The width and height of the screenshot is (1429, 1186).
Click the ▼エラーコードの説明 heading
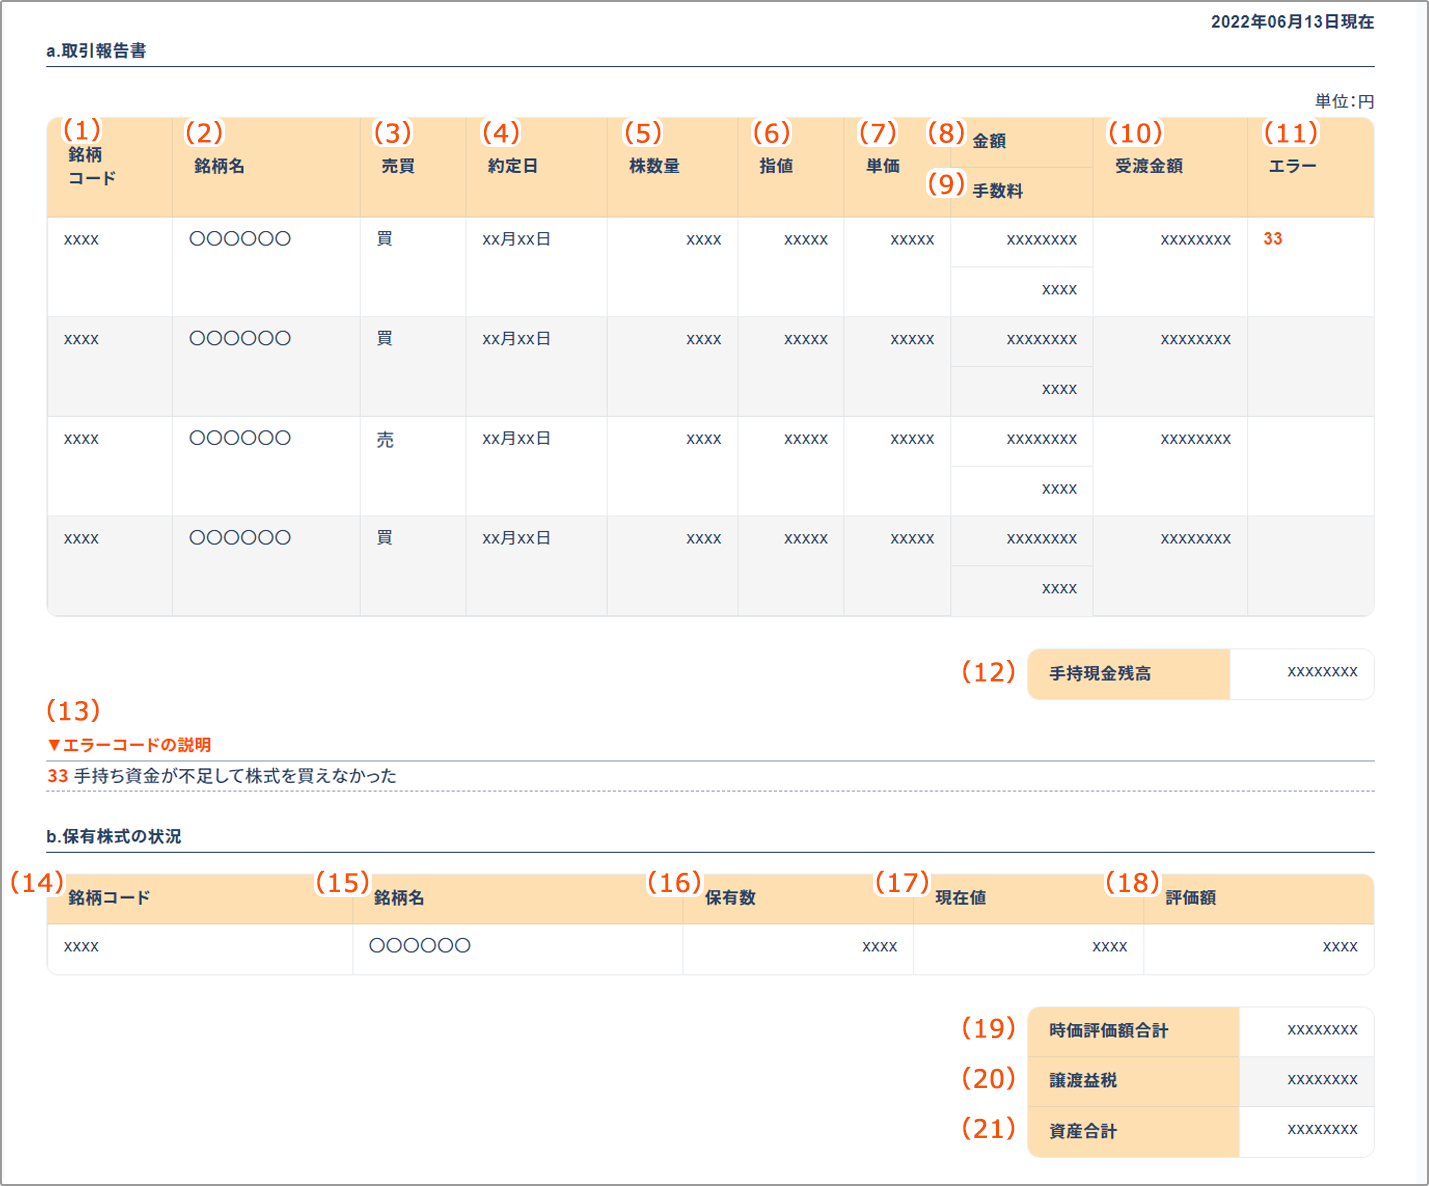129,745
